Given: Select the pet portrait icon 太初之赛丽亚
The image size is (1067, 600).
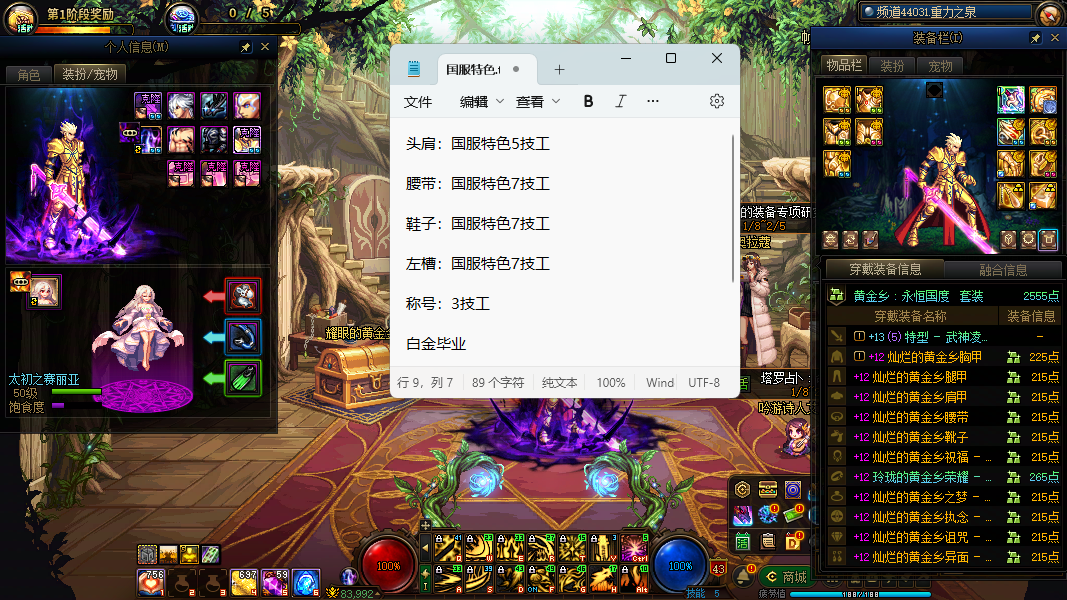Looking at the screenshot, I should click(x=44, y=291).
